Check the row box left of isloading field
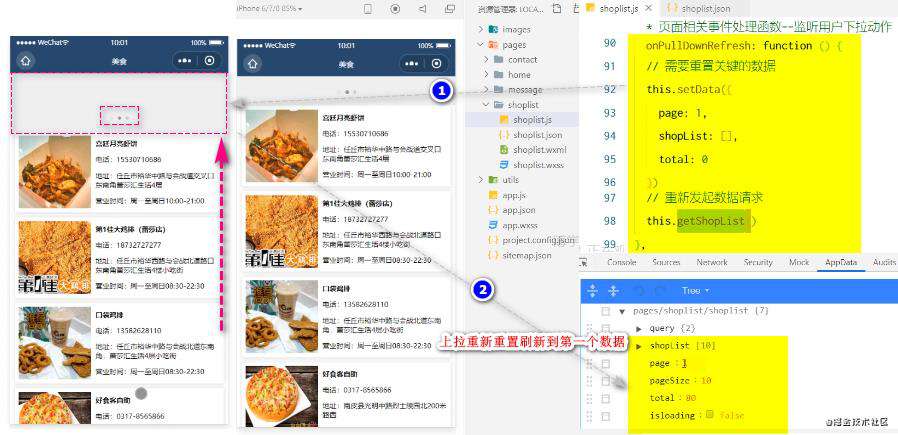Screen dimensions: 898x435 tap(605, 416)
